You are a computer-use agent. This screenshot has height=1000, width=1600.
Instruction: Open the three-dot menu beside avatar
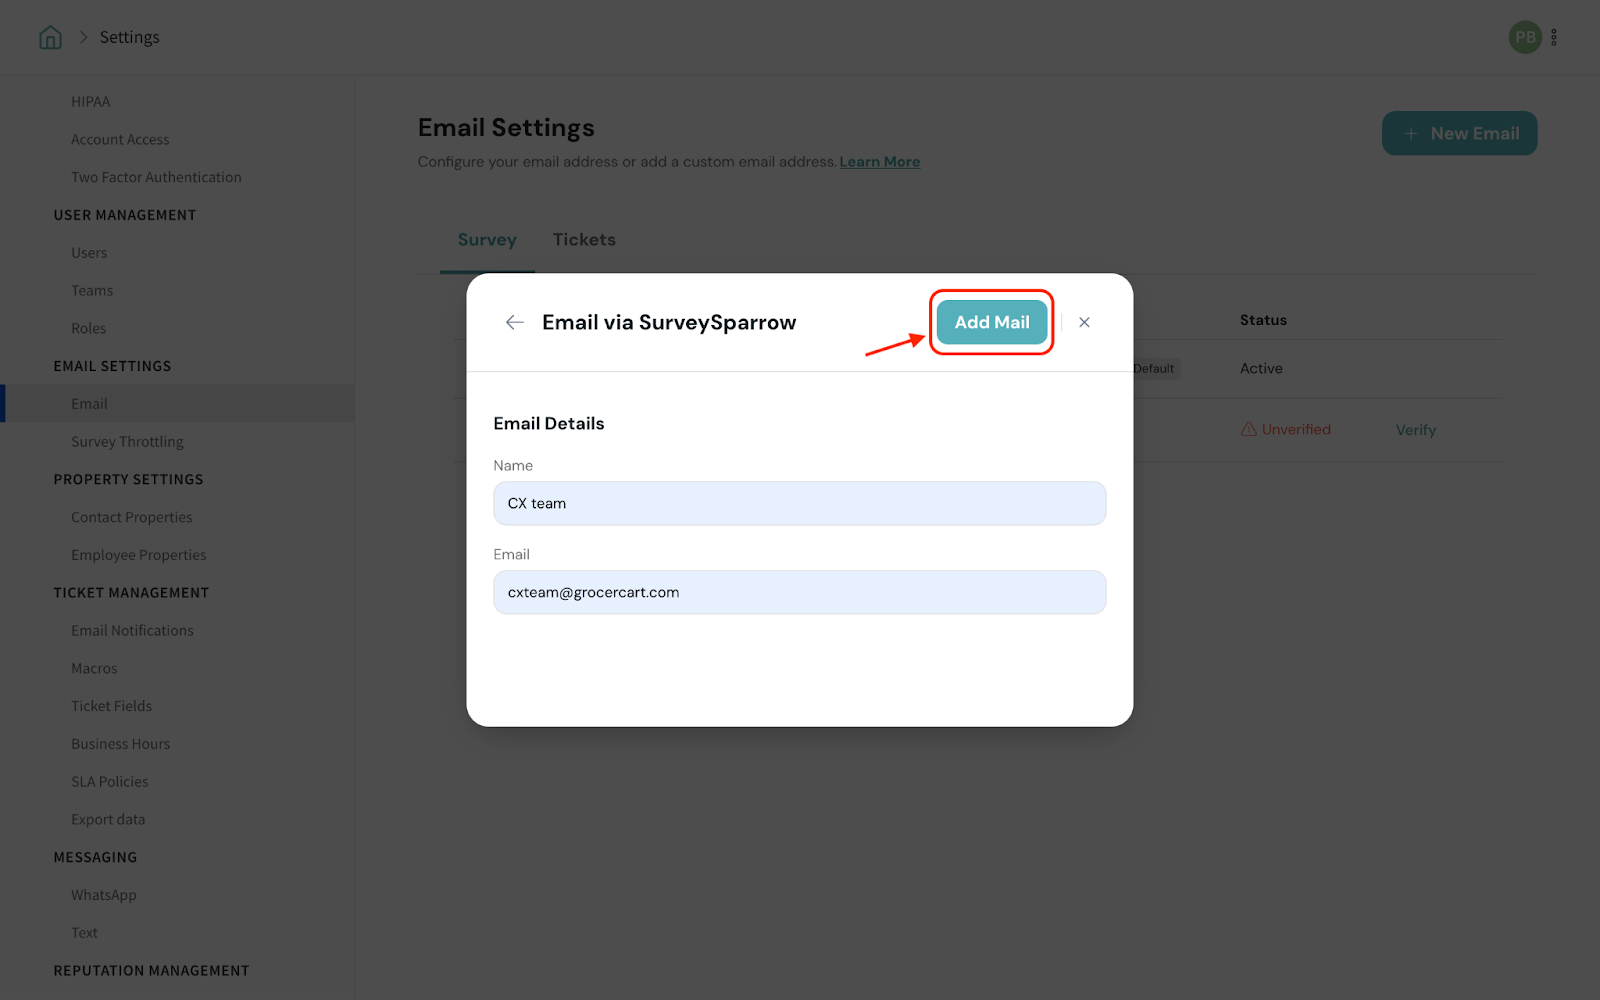[1554, 38]
